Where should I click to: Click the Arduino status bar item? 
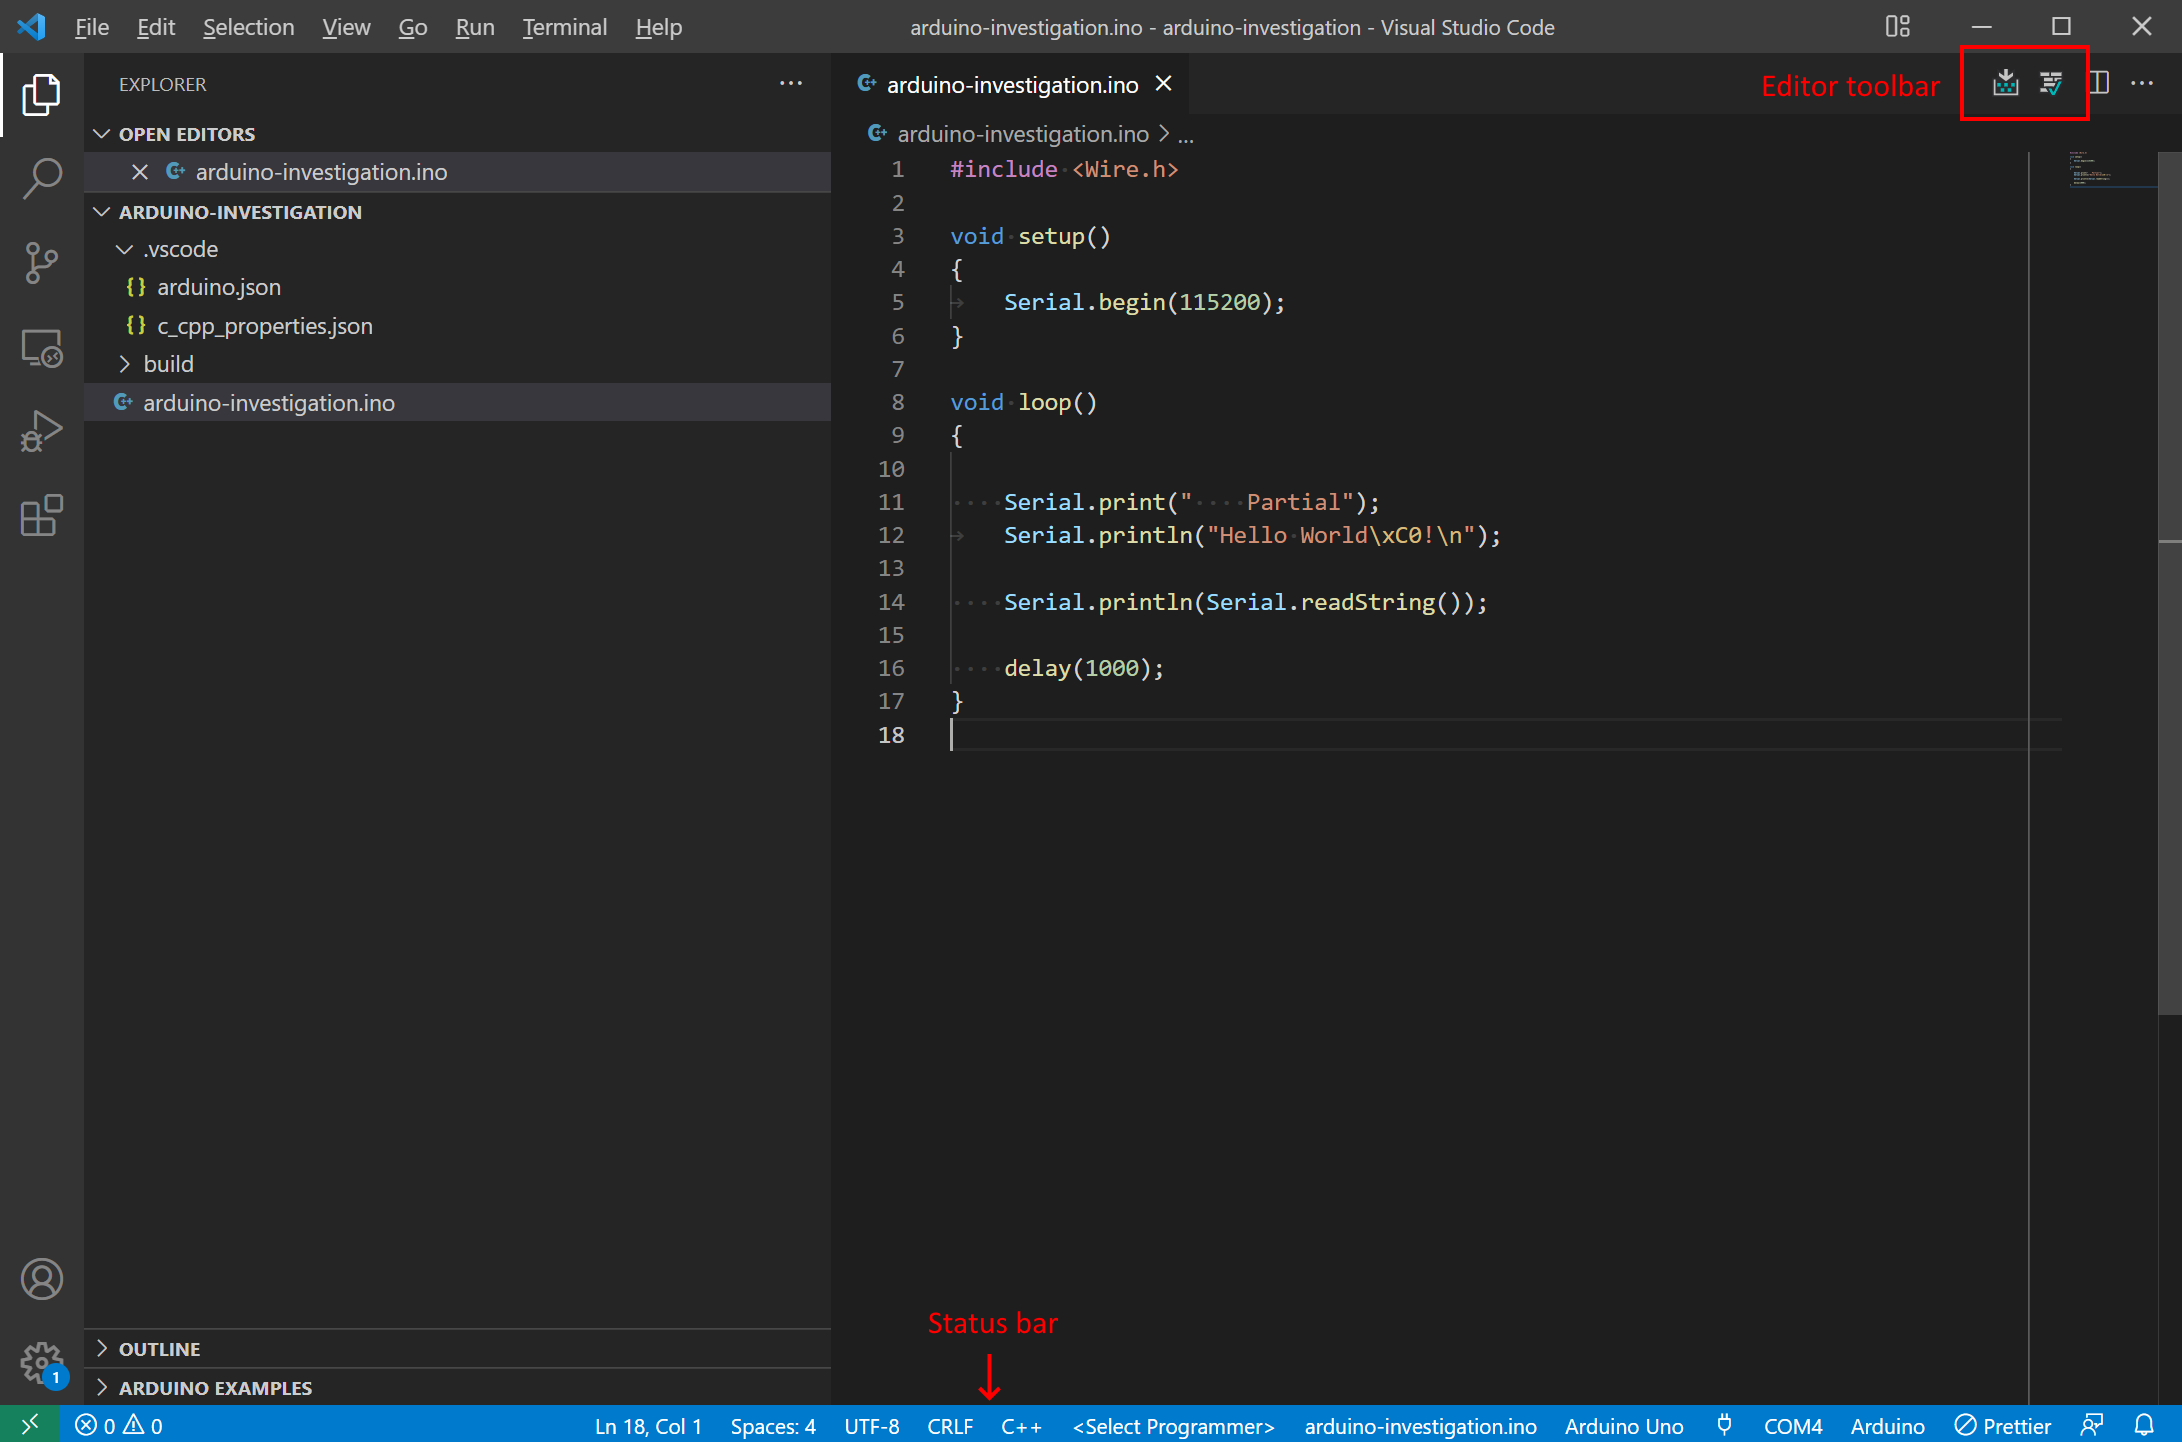pos(1887,1425)
